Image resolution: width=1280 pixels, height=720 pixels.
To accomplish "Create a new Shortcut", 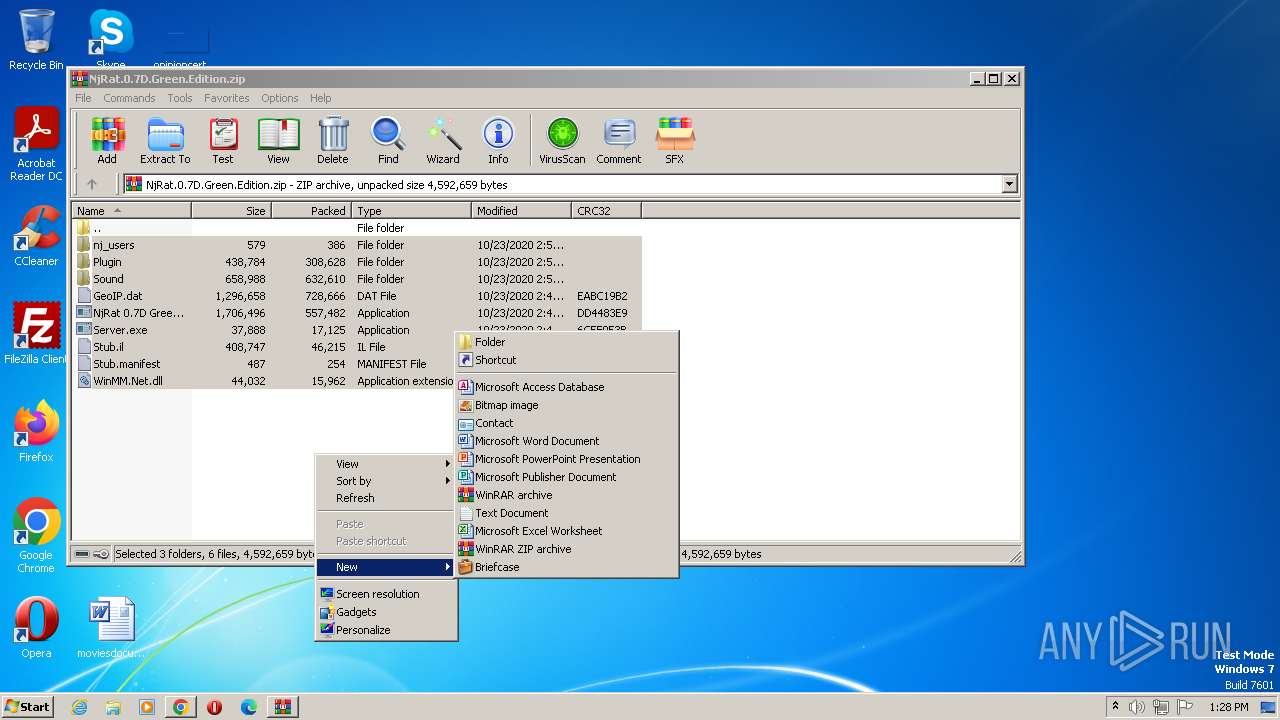I will tap(567, 360).
